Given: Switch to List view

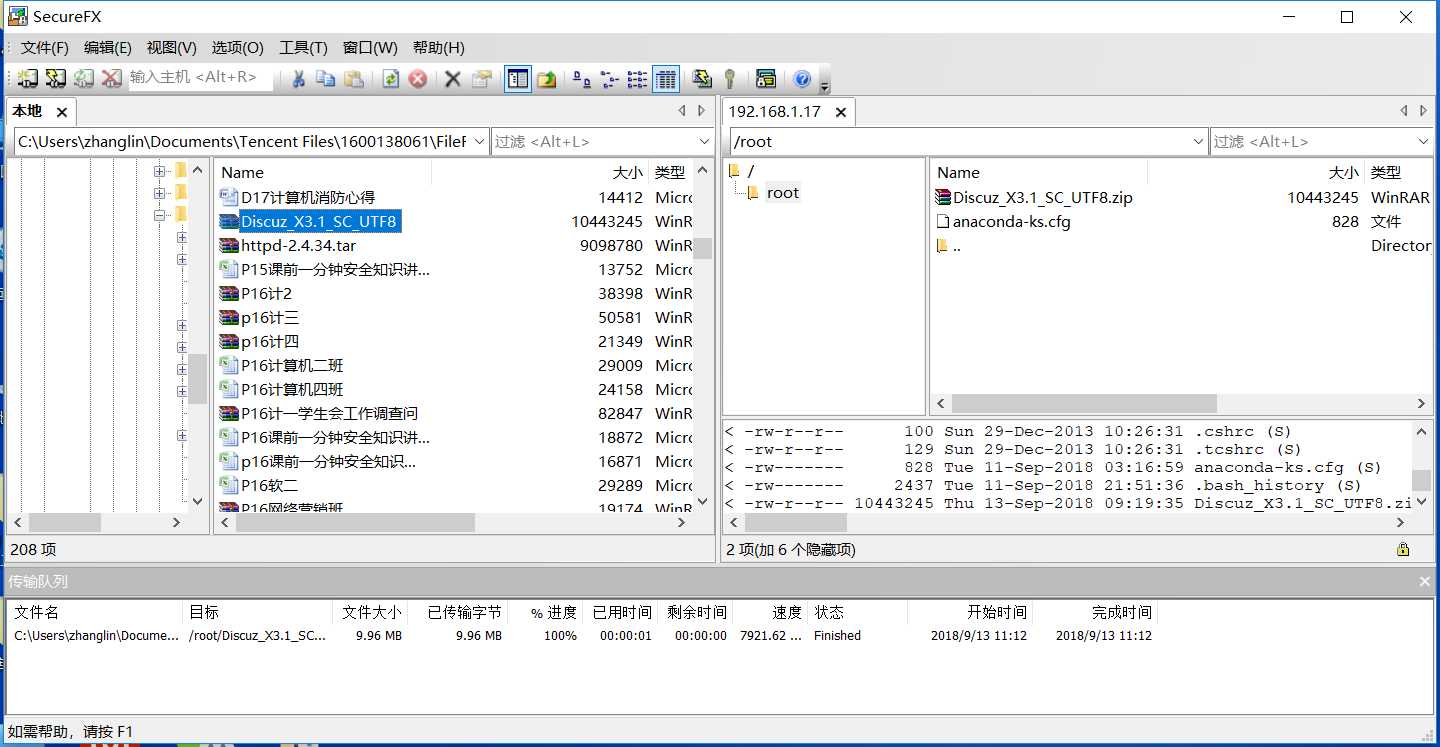Looking at the screenshot, I should click(x=637, y=78).
